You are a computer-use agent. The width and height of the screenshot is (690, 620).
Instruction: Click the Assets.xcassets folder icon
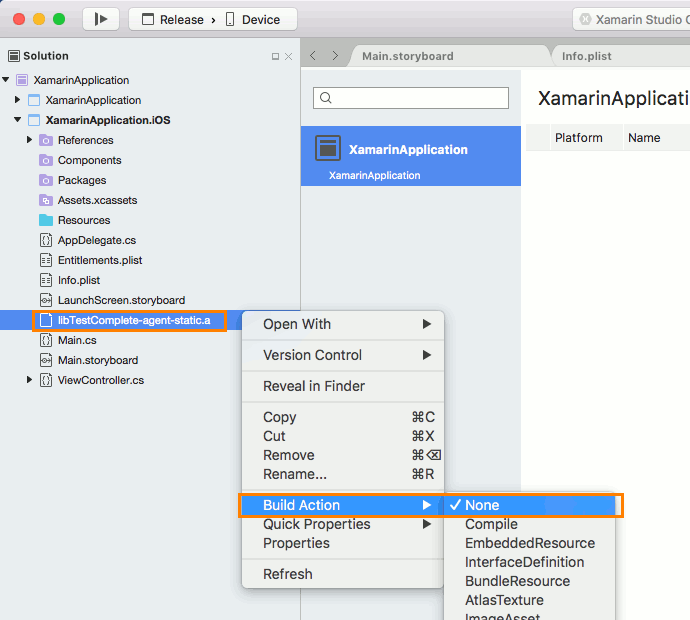46,200
